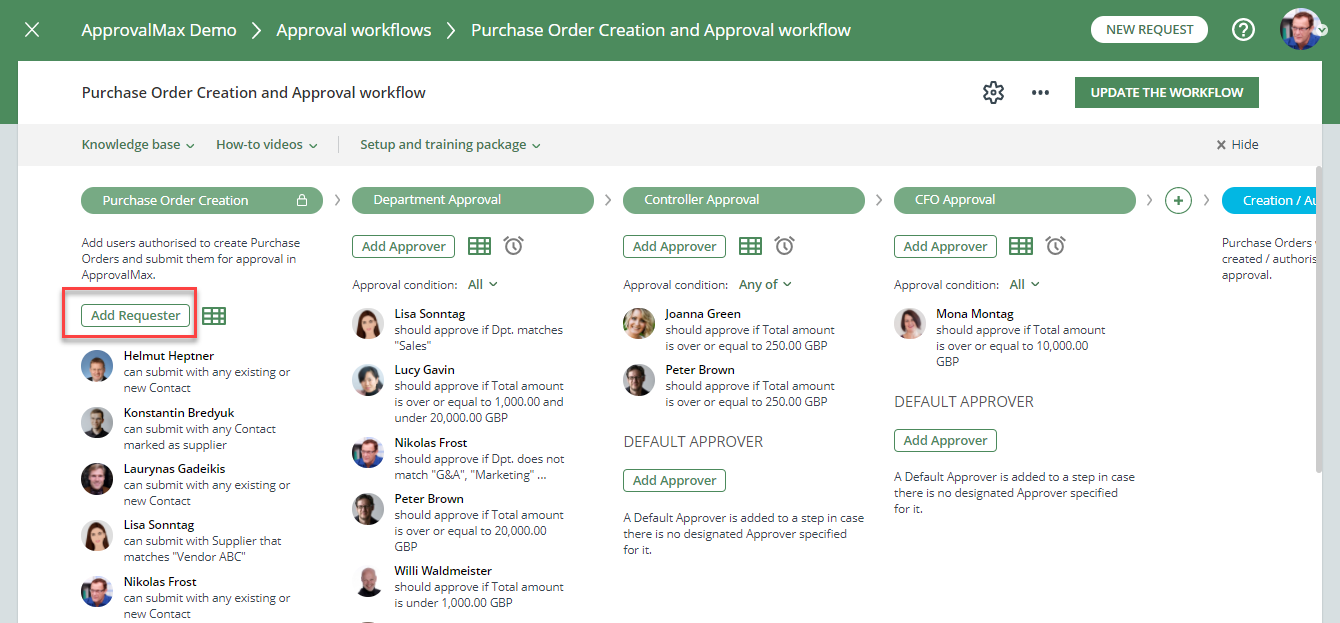The height and width of the screenshot is (623, 1340).
Task: Set Controller Approval deadline clock icon
Action: click(x=784, y=246)
